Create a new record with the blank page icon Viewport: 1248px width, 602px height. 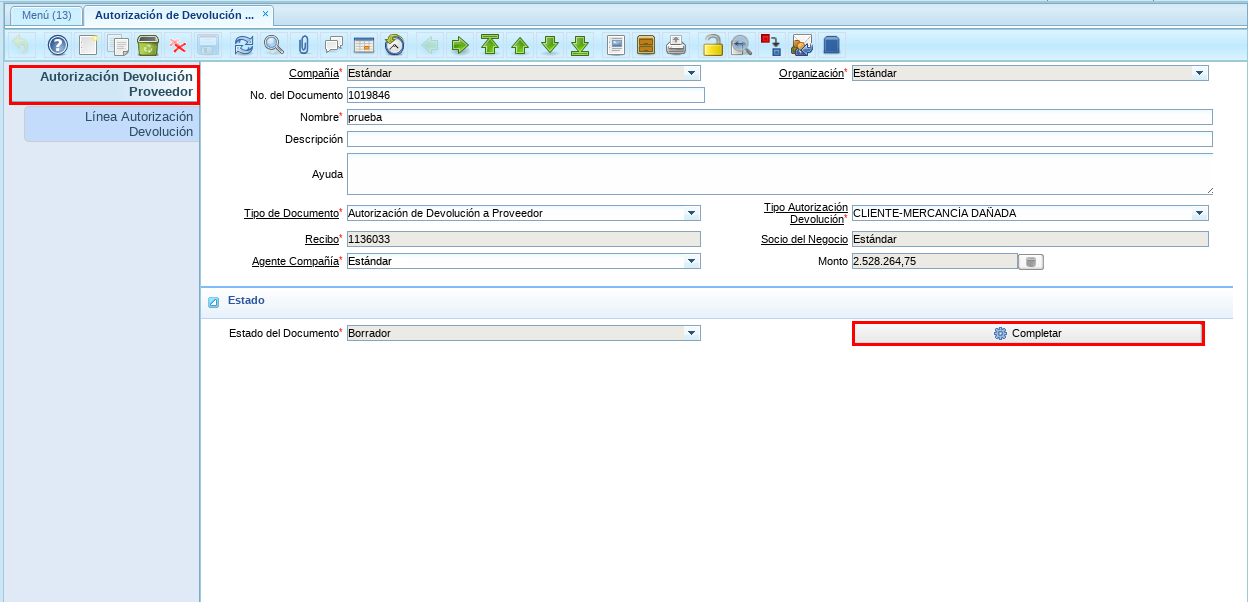(x=88, y=45)
